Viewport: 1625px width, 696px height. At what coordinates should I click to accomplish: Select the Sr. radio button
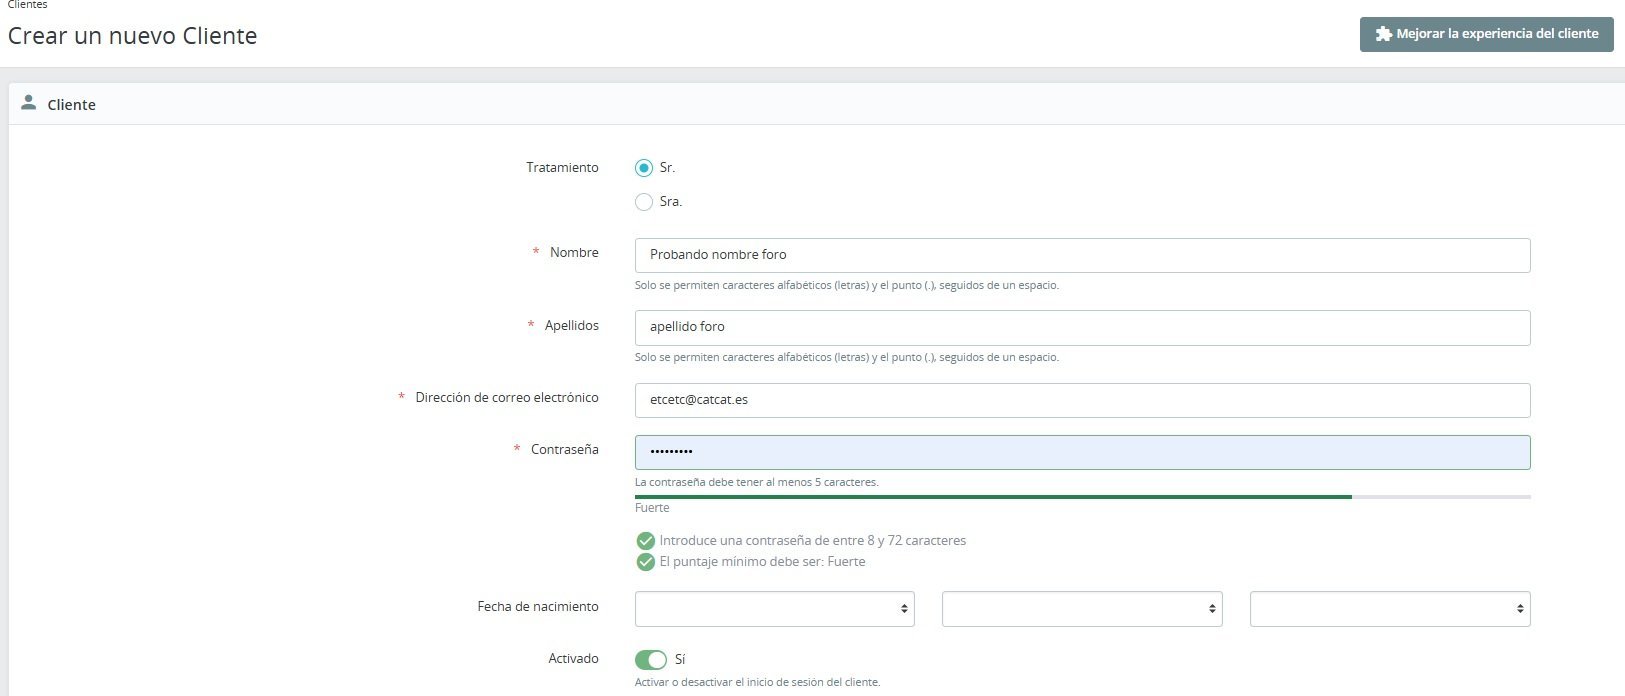click(x=644, y=168)
